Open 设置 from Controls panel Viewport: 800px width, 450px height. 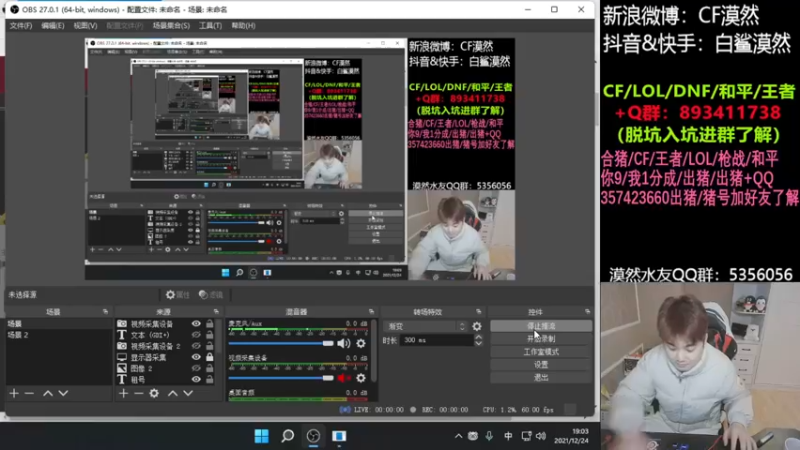pyautogui.click(x=541, y=365)
